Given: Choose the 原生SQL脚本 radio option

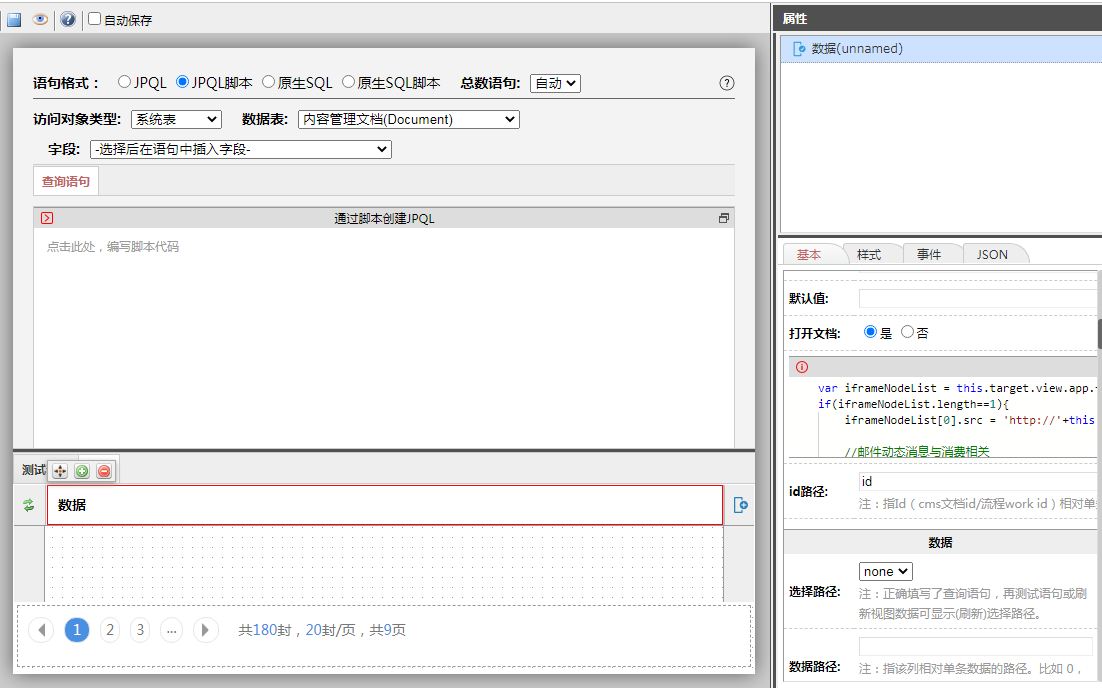Looking at the screenshot, I should point(348,82).
